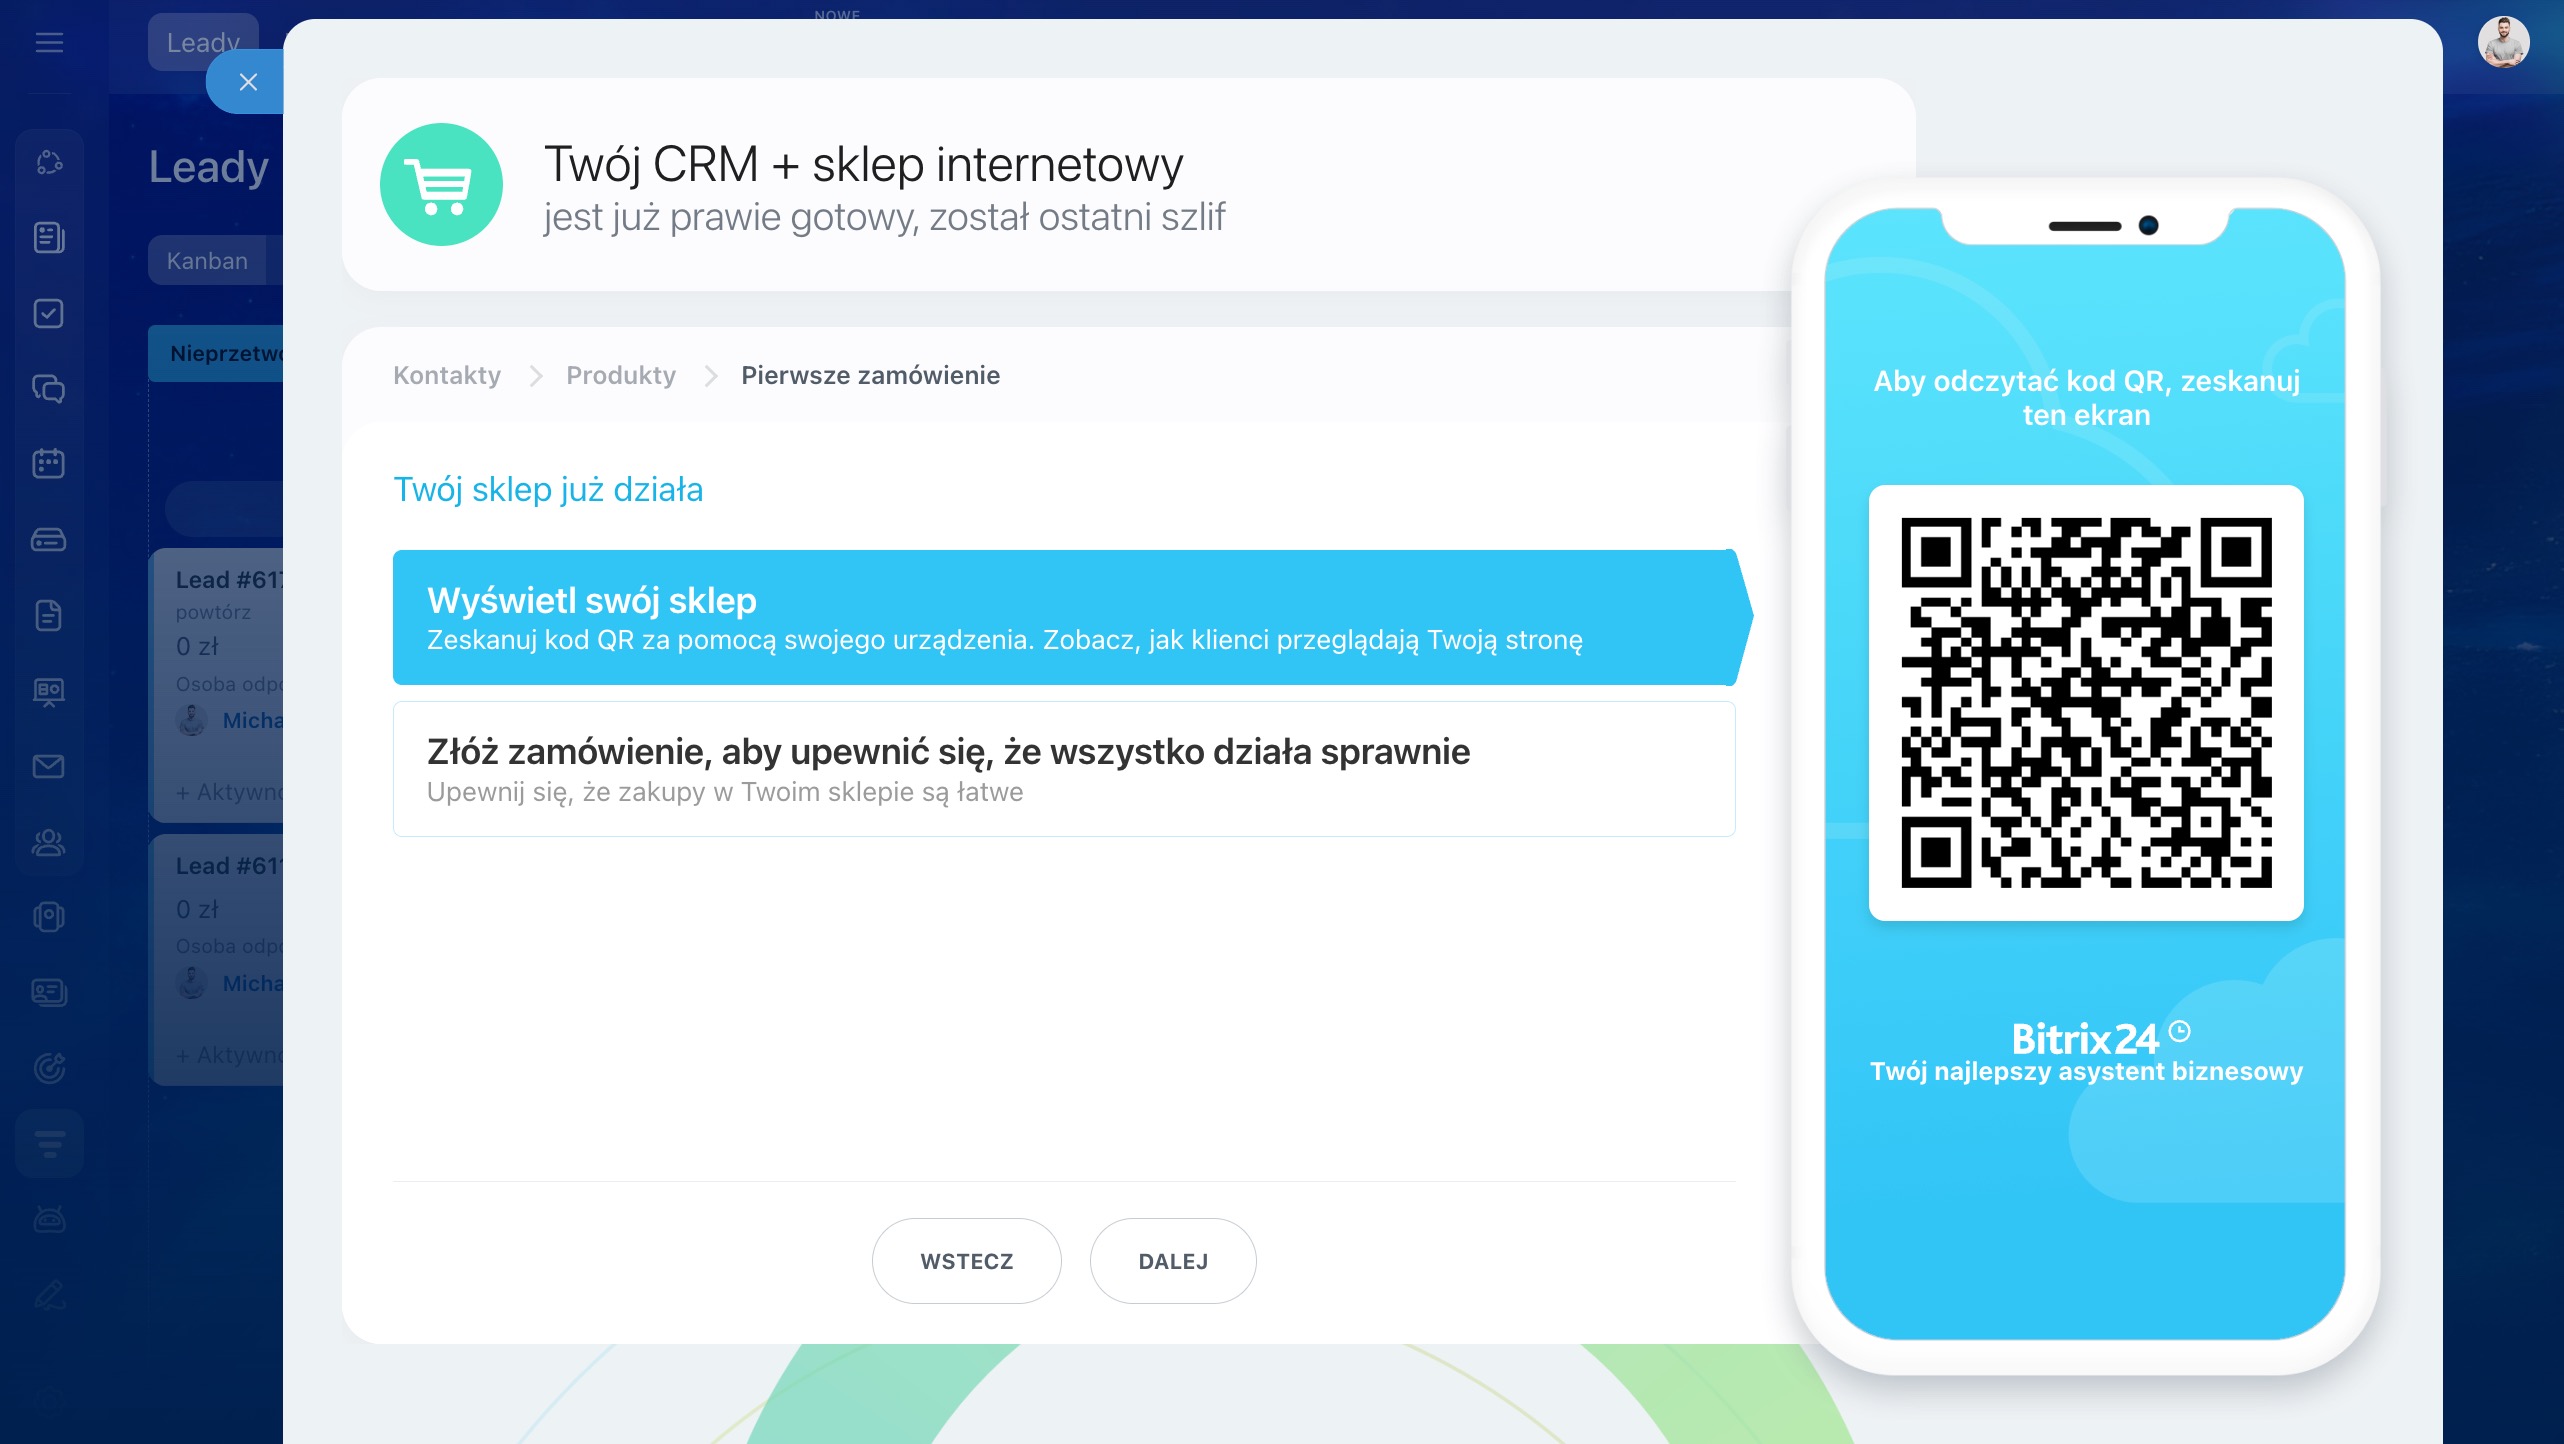Click the news Feed sidebar icon
Viewport: 2564px width, 1444px height.
coord(49,238)
